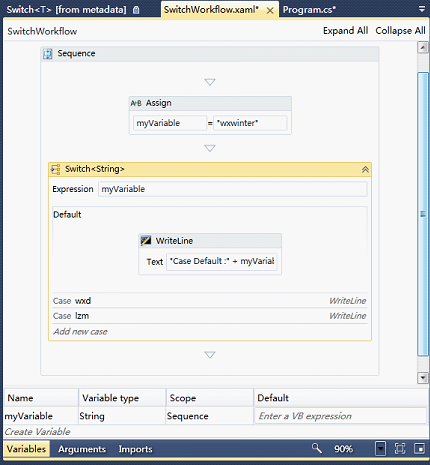Click Collapse All
Screen dimensions: 430x465
pyautogui.click(x=400, y=31)
